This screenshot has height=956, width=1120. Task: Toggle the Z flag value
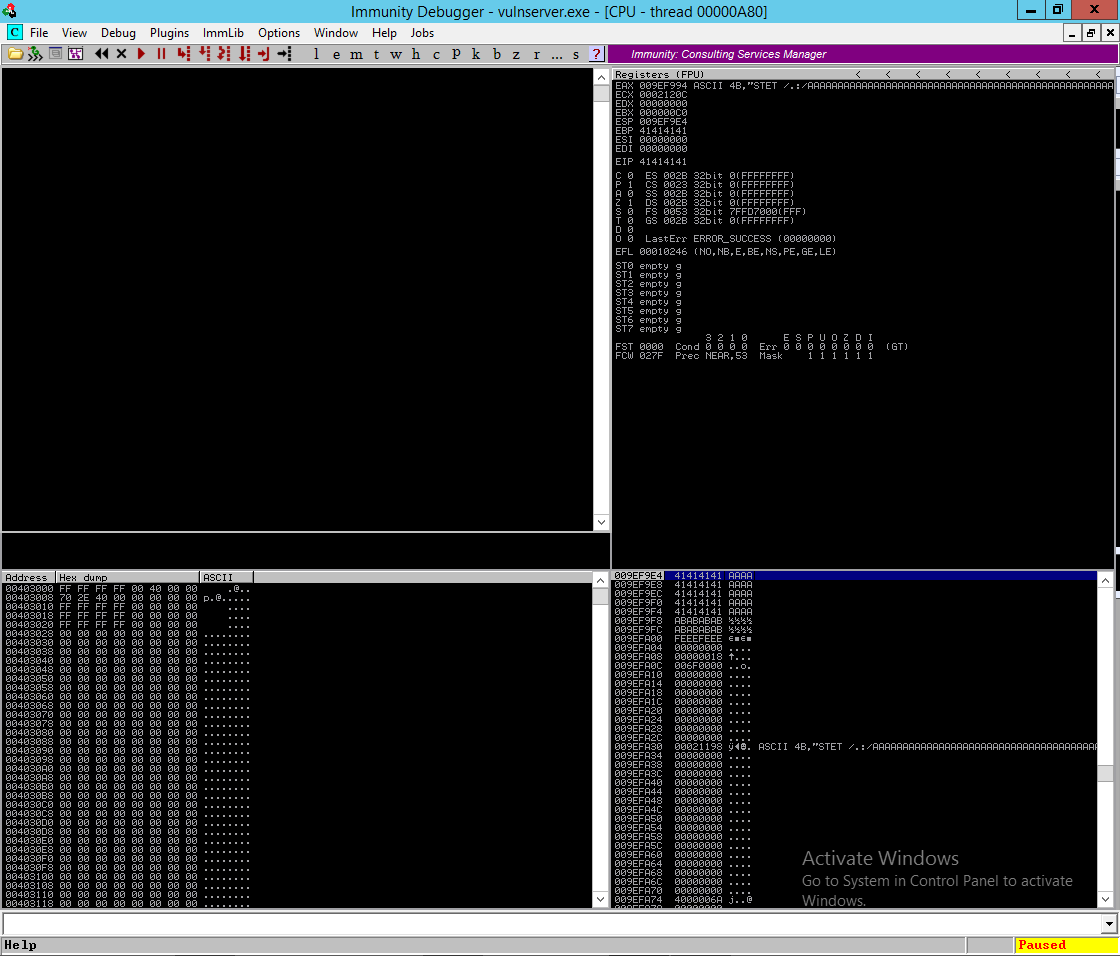tap(630, 203)
